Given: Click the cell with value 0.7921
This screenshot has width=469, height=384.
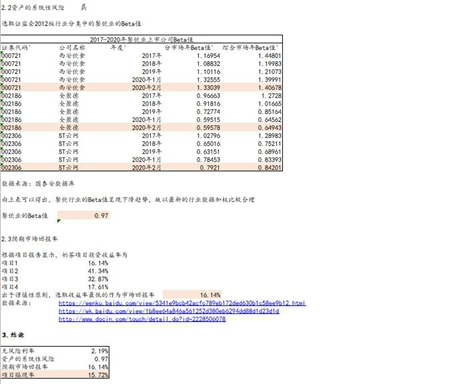Looking at the screenshot, I should (x=210, y=167).
